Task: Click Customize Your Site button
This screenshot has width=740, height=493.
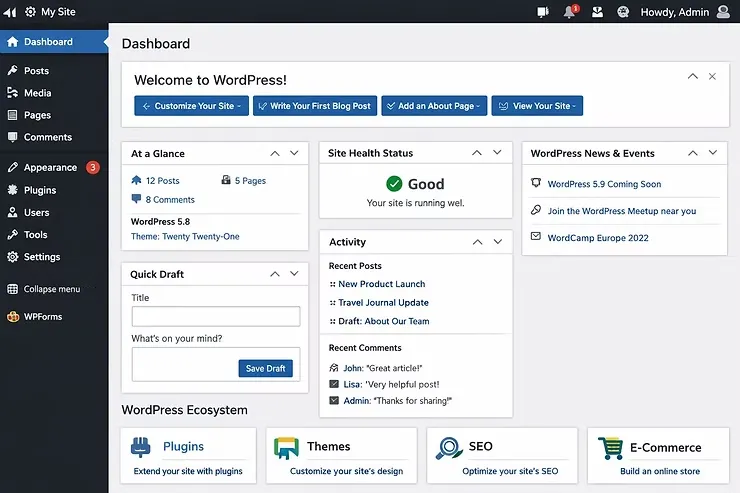Action: point(191,106)
